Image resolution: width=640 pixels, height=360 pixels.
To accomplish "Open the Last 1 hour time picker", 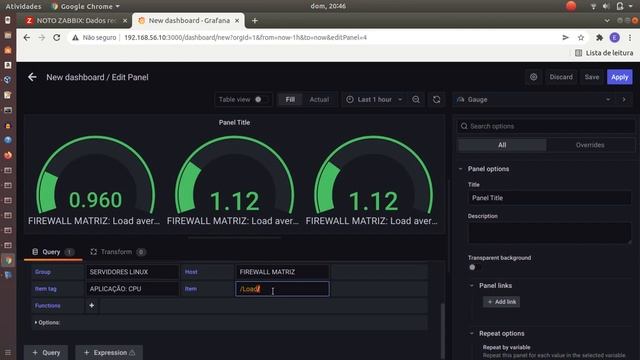I will click(x=374, y=100).
